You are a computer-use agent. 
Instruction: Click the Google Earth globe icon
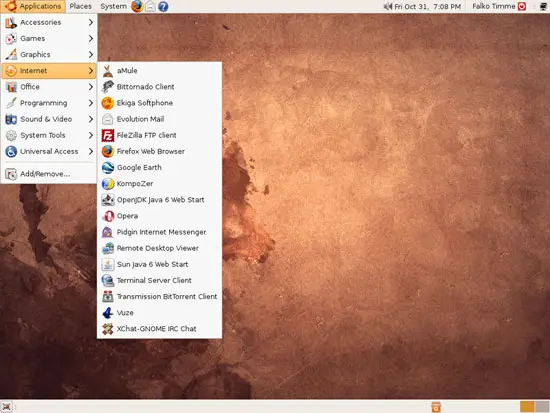pyautogui.click(x=108, y=167)
